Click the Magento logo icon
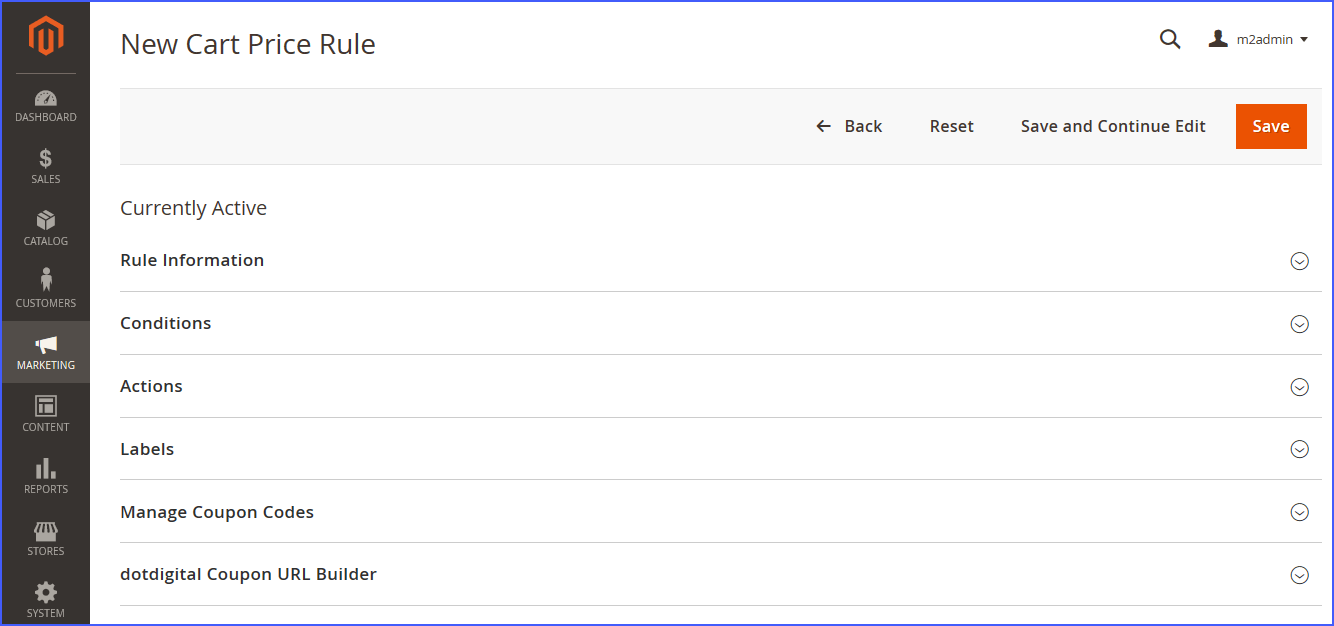 tap(46, 37)
